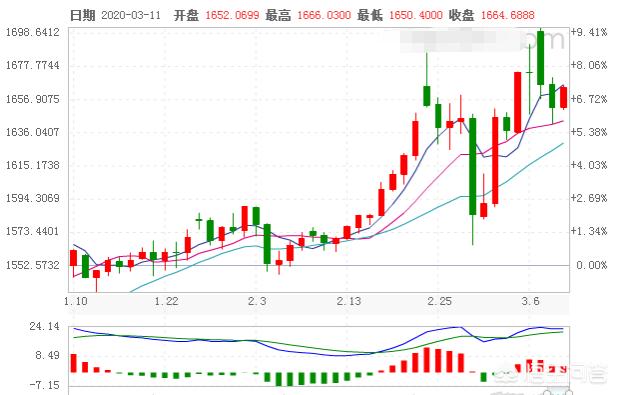
Task: Click the +5.38% percentage label
Action: (589, 132)
